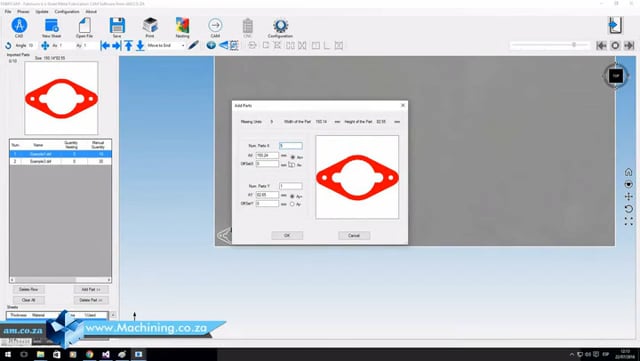The width and height of the screenshot is (640, 361).
Task: Open the Configuration menu
Action: (x=67, y=11)
